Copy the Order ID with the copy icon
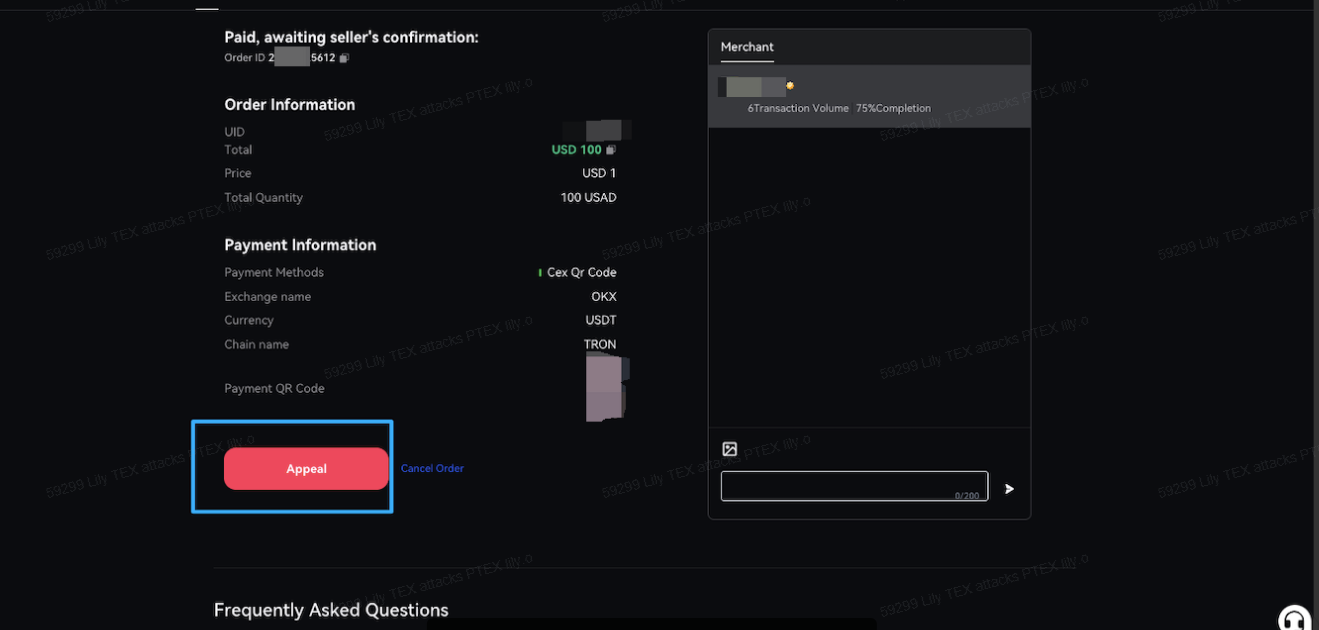Image resolution: width=1319 pixels, height=630 pixels. click(344, 58)
